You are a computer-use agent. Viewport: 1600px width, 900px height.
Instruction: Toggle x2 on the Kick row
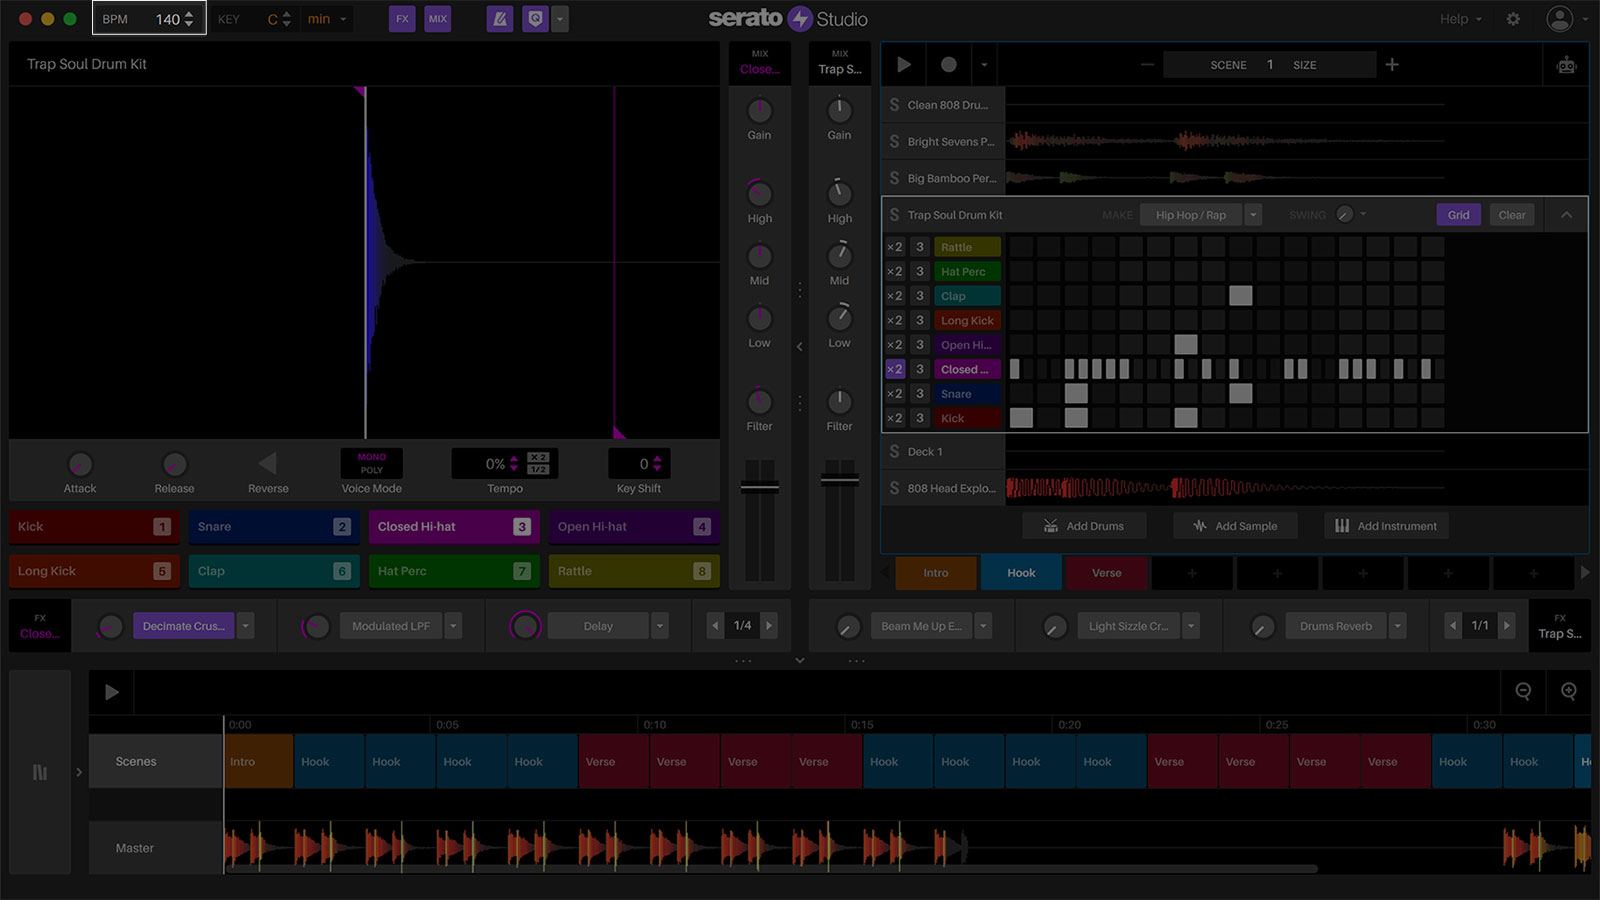point(895,418)
